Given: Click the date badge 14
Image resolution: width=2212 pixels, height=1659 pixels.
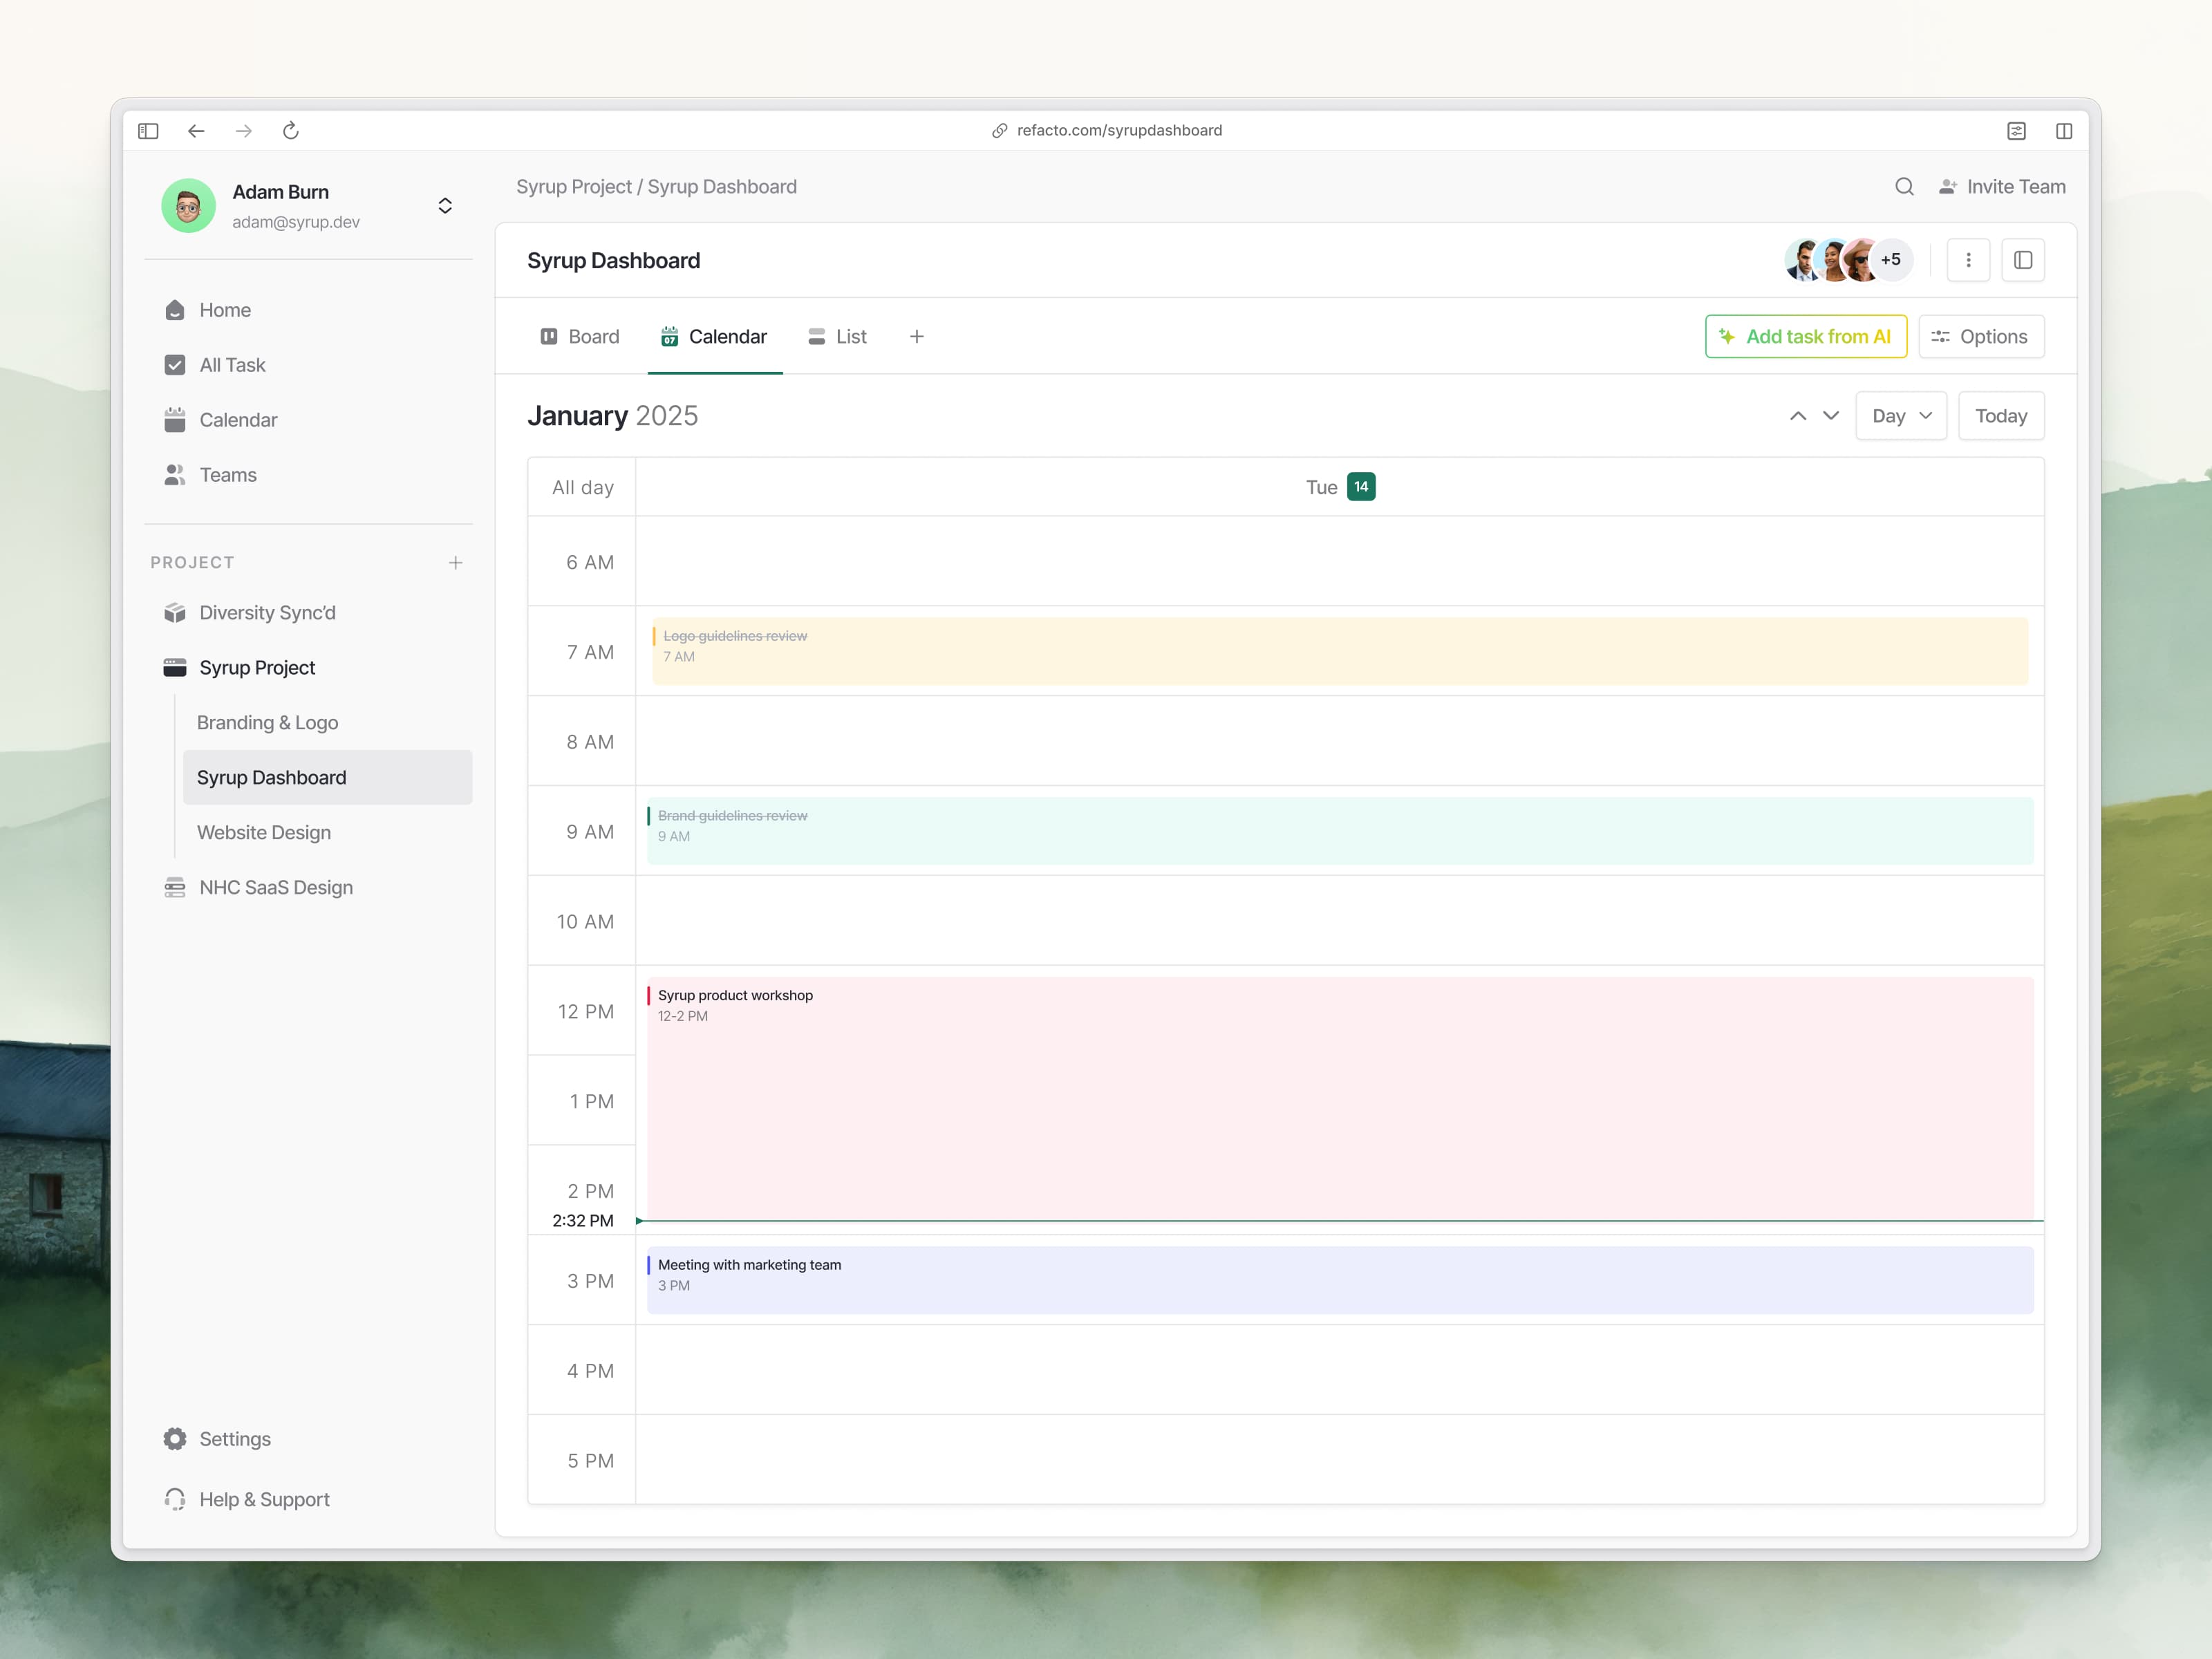Looking at the screenshot, I should (x=1361, y=487).
